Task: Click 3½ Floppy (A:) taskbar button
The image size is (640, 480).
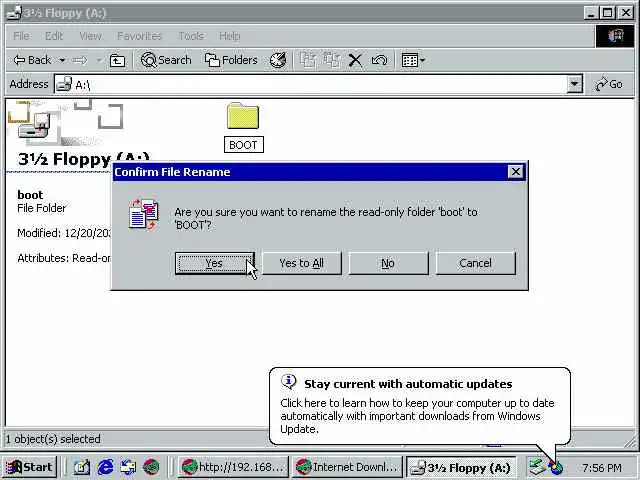Action: click(462, 467)
